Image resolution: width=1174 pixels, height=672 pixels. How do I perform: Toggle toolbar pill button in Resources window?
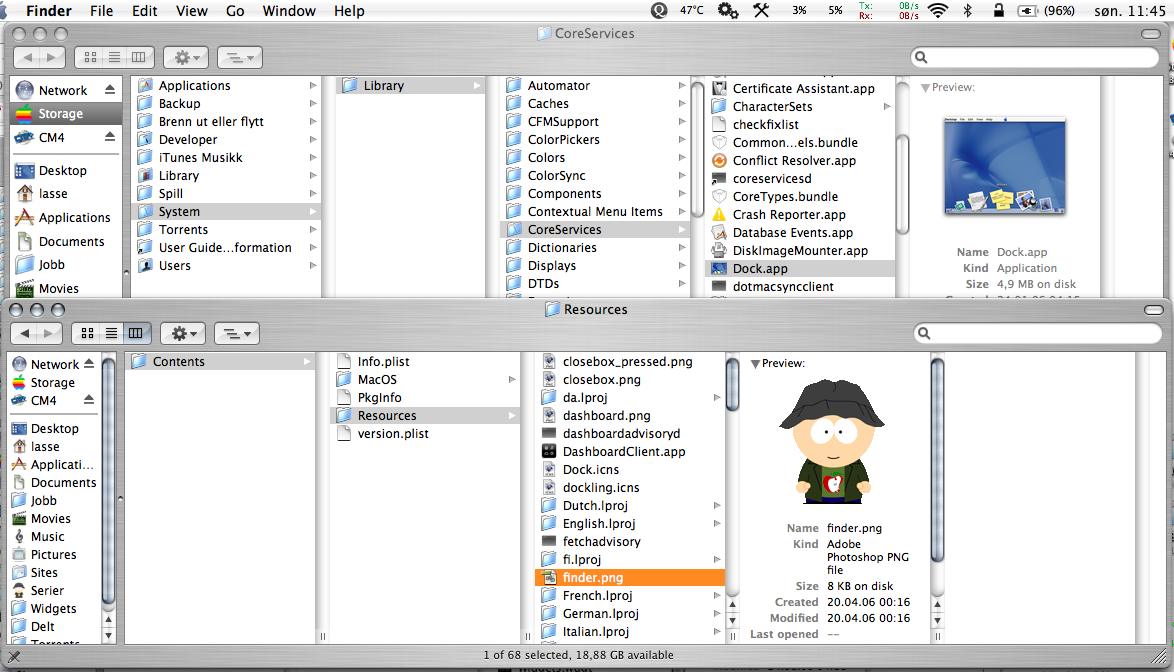1154,310
